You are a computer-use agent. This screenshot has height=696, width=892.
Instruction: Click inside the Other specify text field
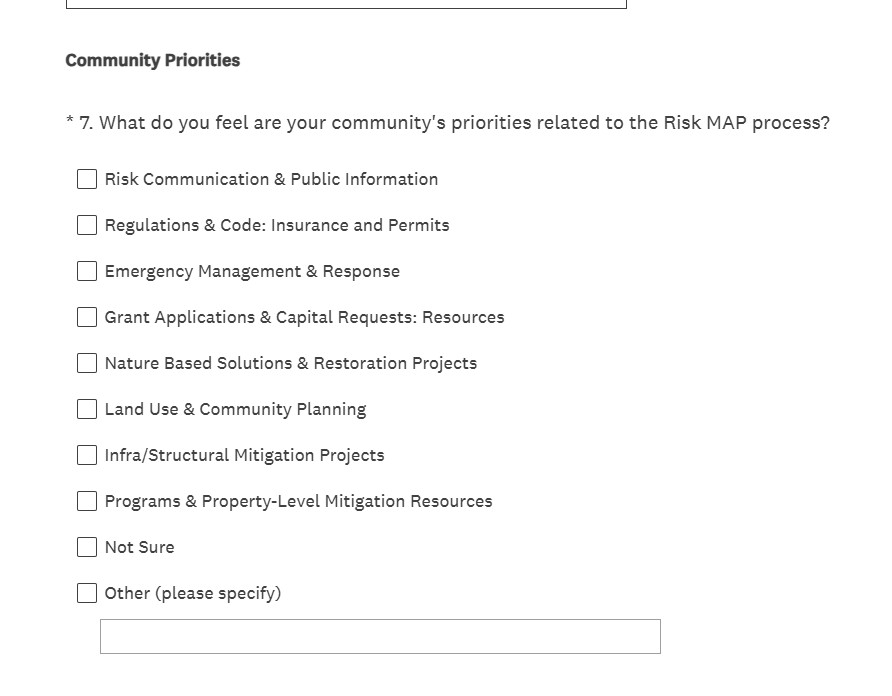click(380, 636)
